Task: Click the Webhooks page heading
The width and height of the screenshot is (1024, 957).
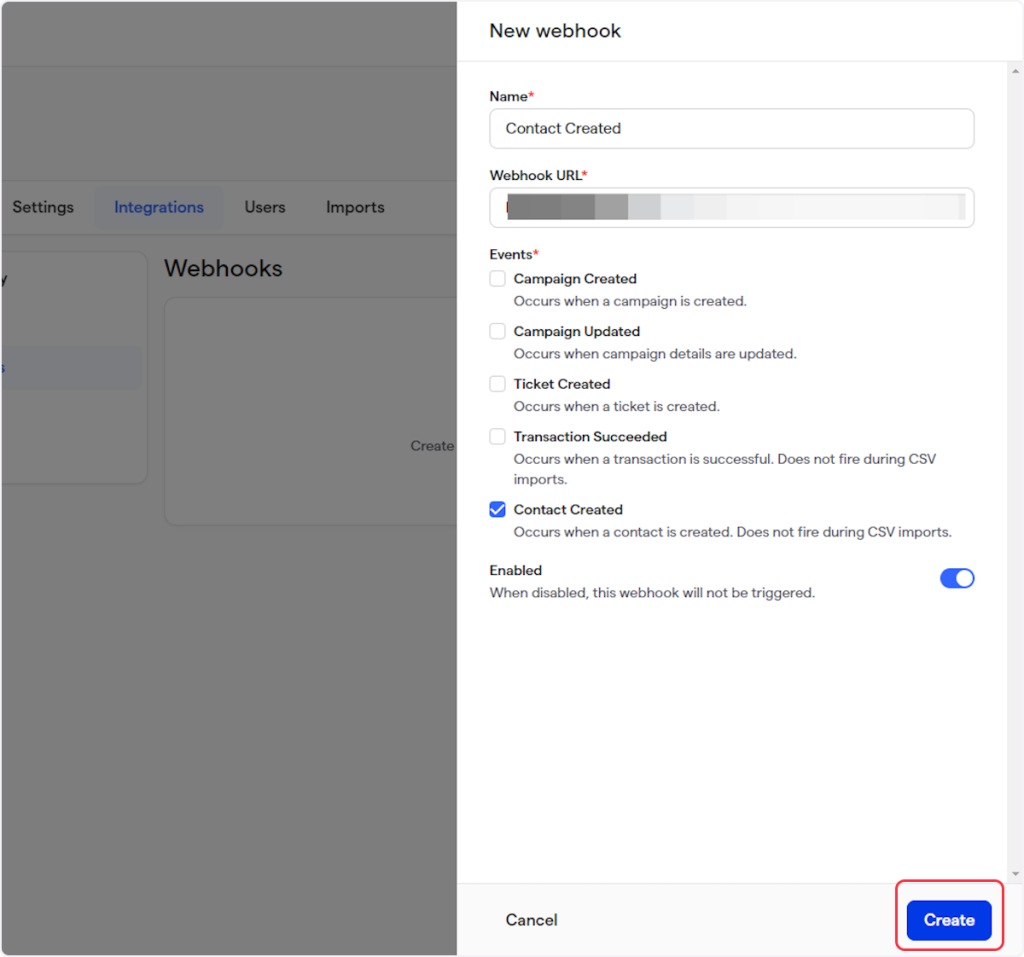Action: (223, 268)
